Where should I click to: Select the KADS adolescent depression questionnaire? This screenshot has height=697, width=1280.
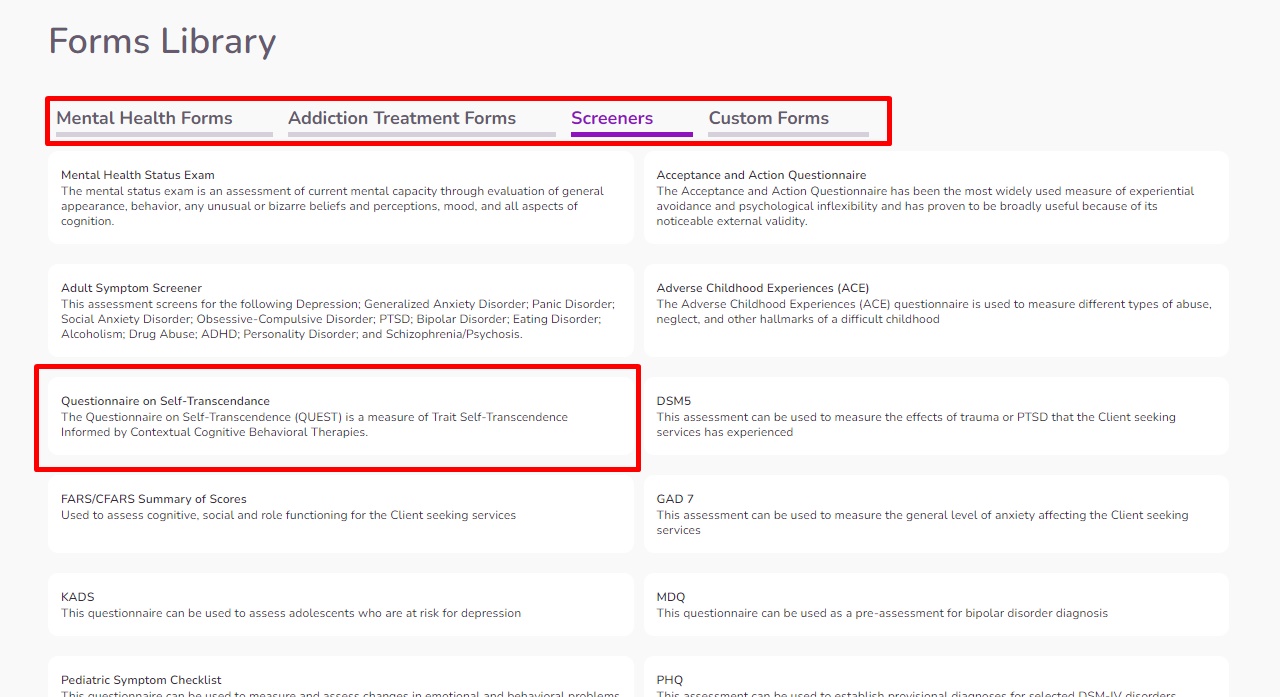[x=340, y=605]
